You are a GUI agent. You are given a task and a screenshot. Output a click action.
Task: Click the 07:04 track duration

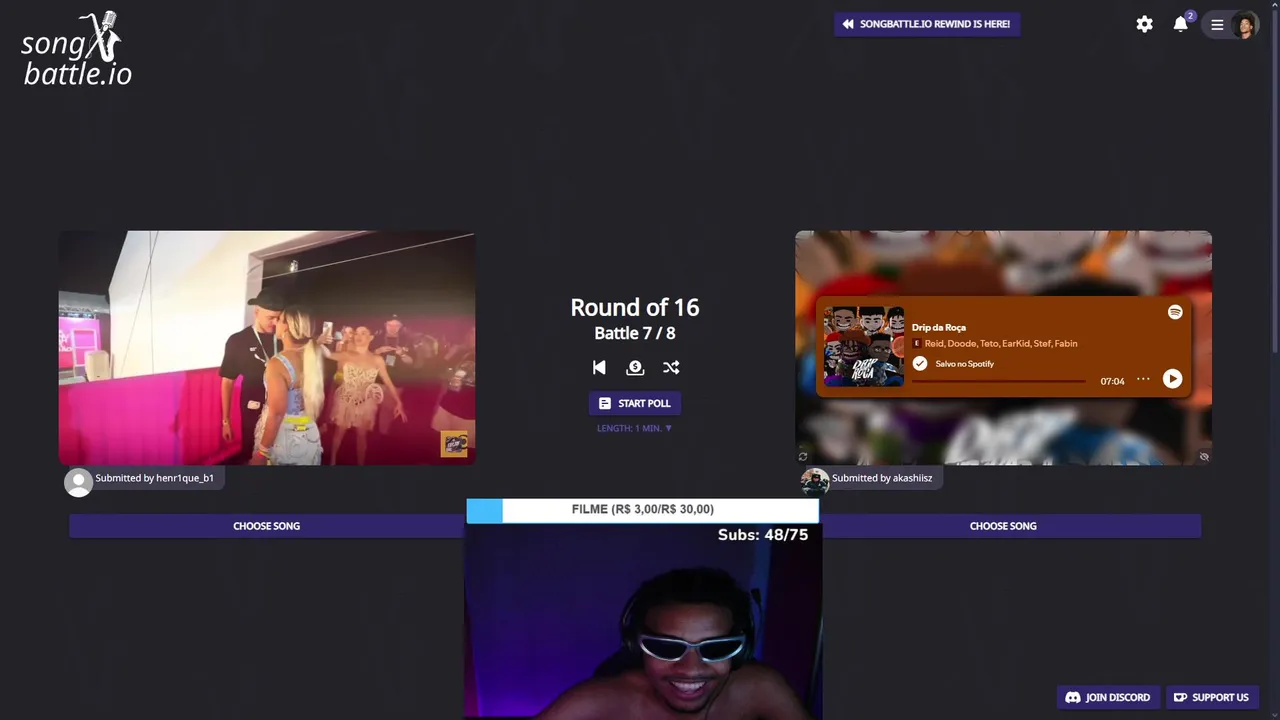coord(1112,381)
